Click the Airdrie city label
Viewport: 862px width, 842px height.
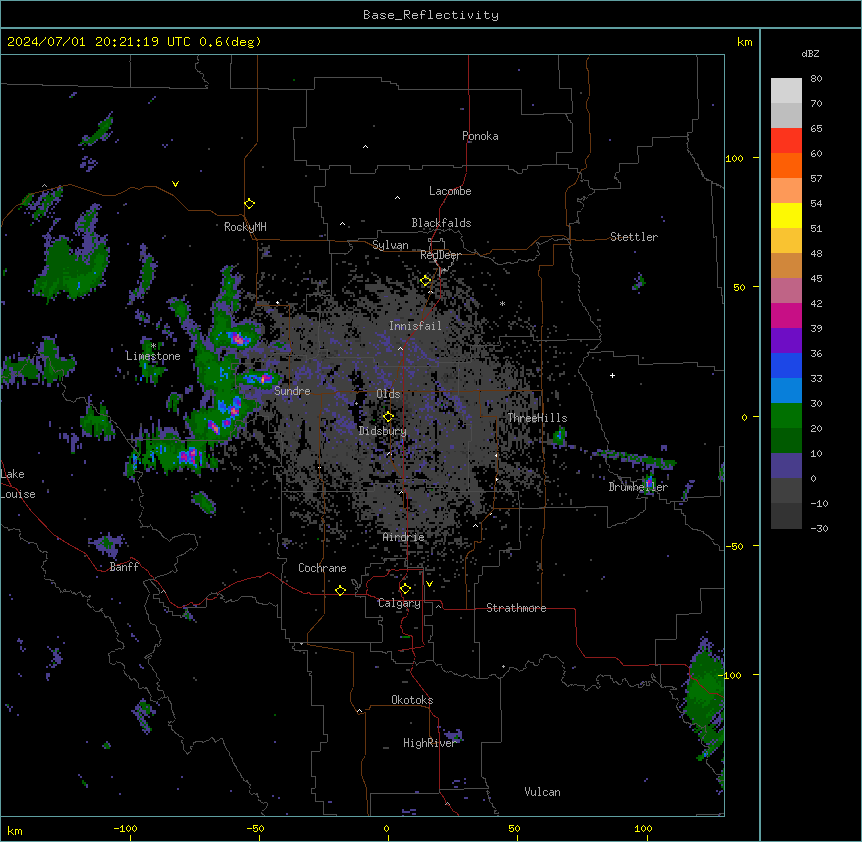[404, 537]
